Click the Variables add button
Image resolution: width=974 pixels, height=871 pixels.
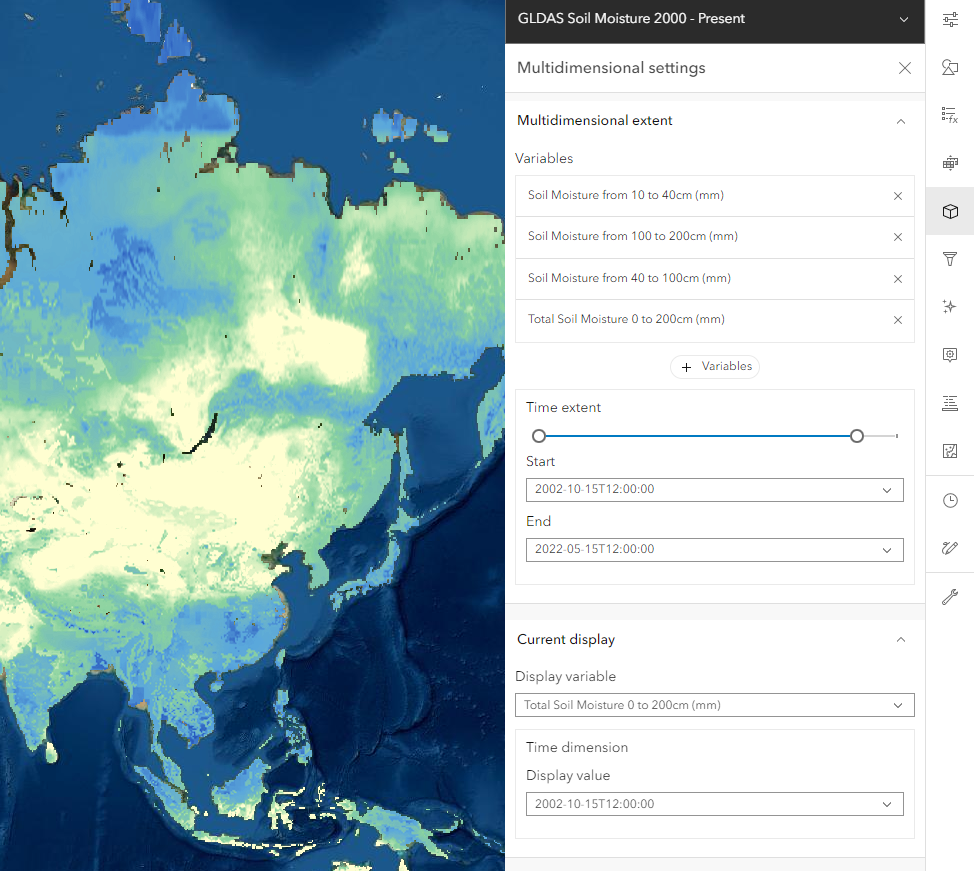(x=714, y=366)
